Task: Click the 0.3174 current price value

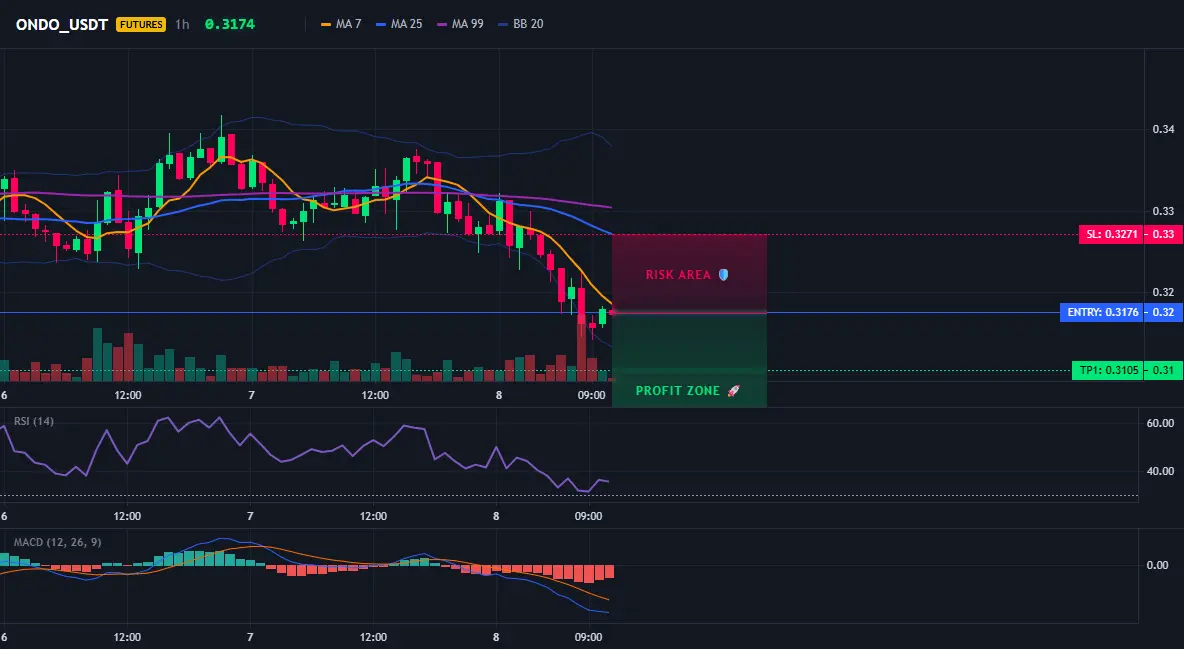Action: (x=230, y=24)
